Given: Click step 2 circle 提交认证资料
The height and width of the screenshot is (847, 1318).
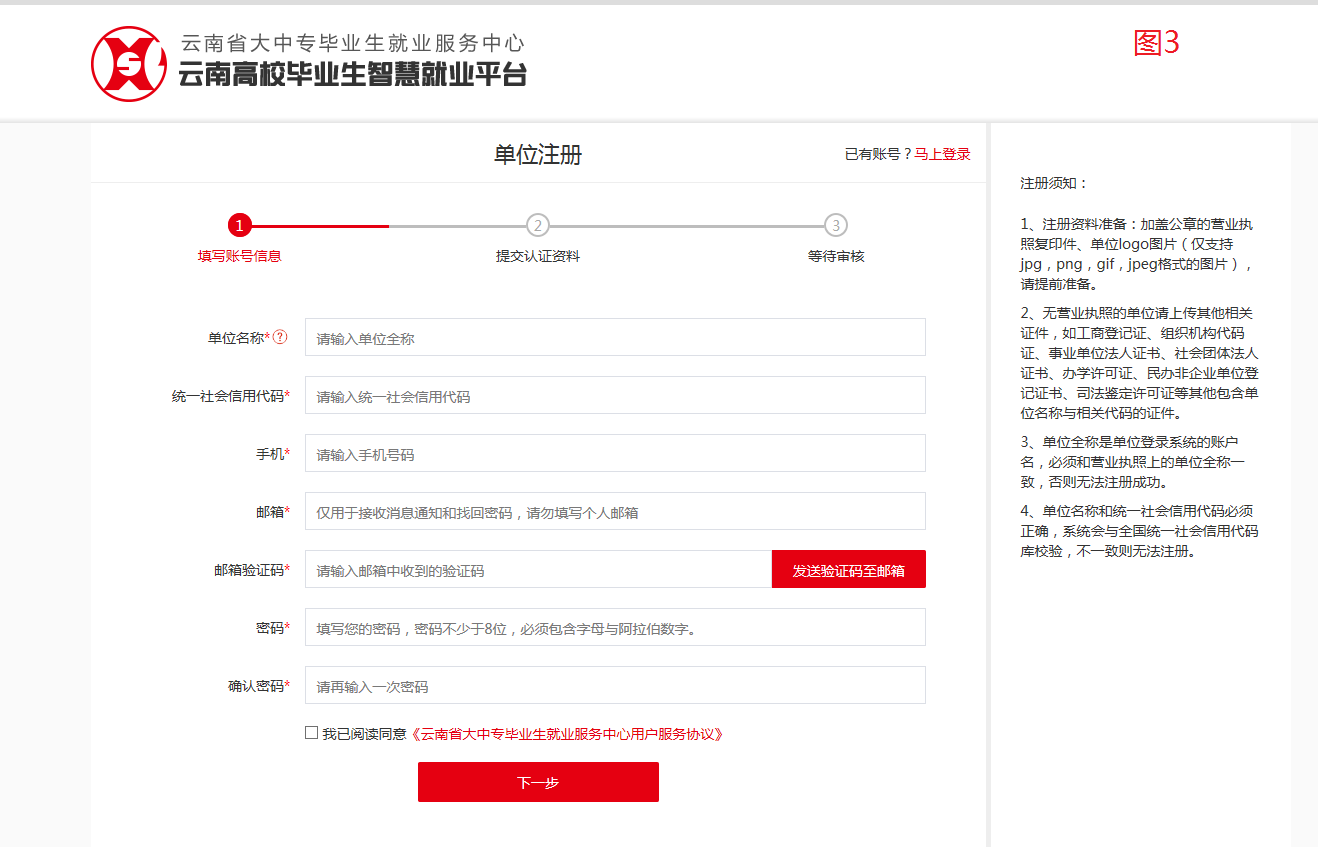Looking at the screenshot, I should pos(538,225).
